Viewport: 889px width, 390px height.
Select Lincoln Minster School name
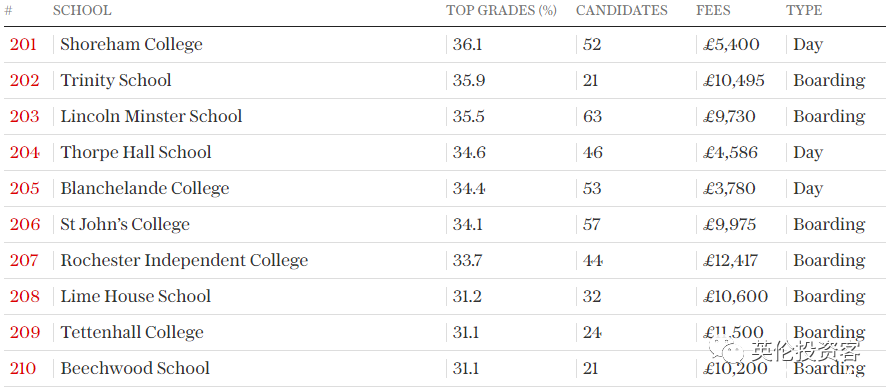pyautogui.click(x=151, y=116)
